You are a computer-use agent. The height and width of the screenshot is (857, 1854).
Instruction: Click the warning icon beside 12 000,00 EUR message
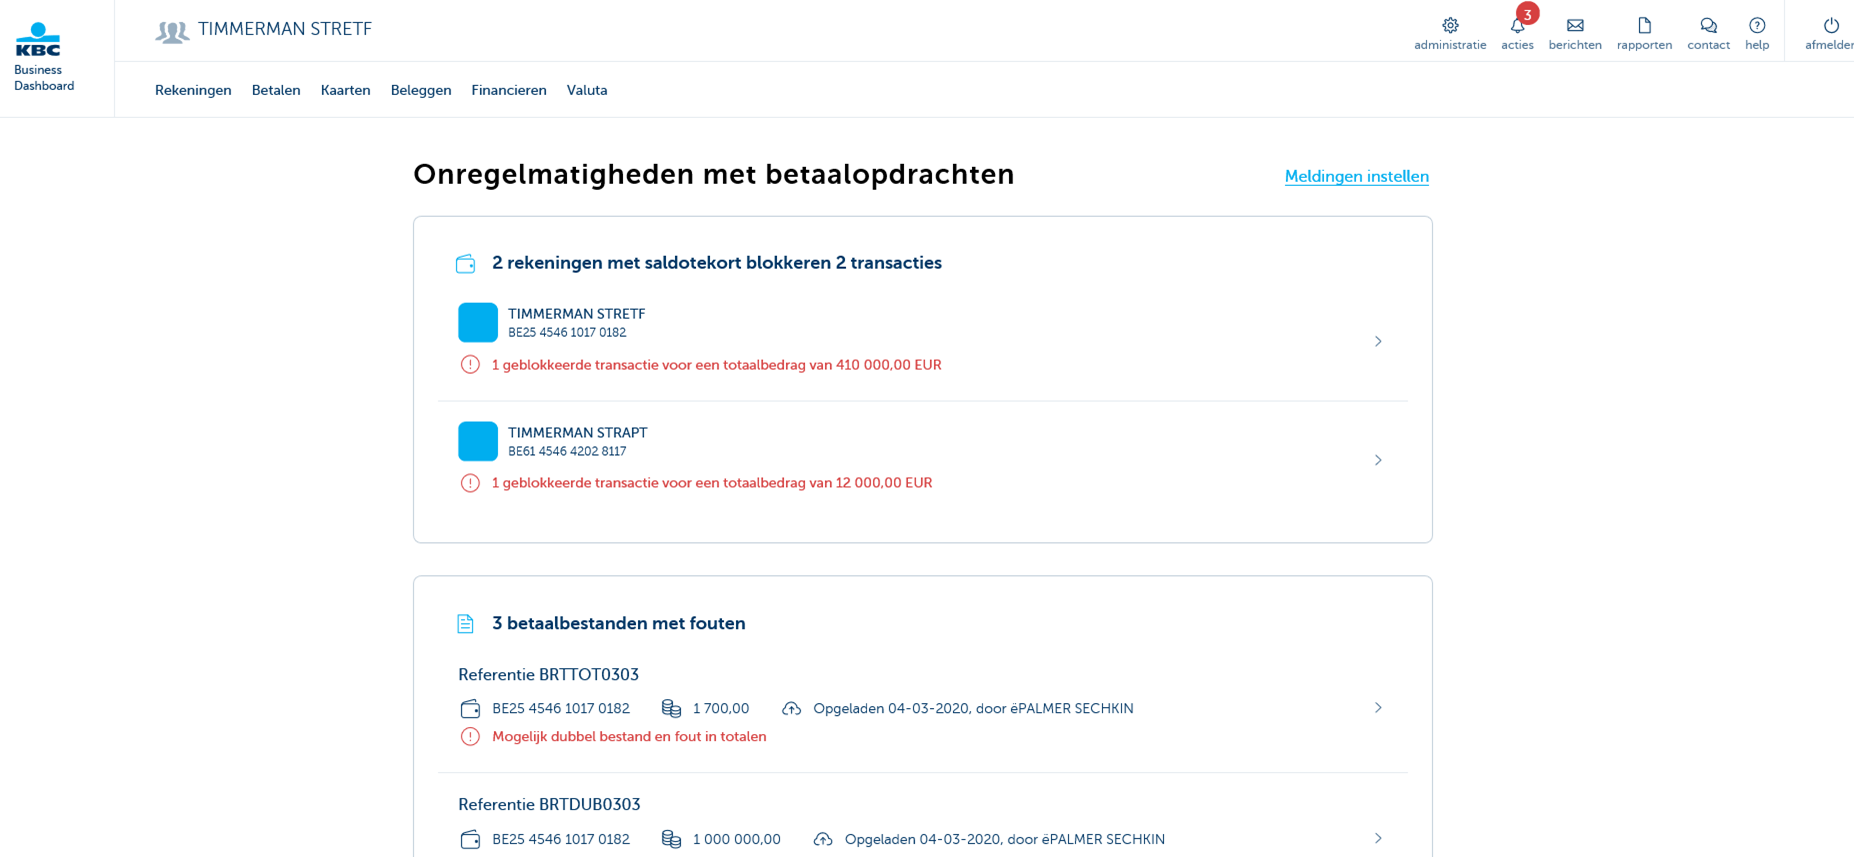click(470, 483)
